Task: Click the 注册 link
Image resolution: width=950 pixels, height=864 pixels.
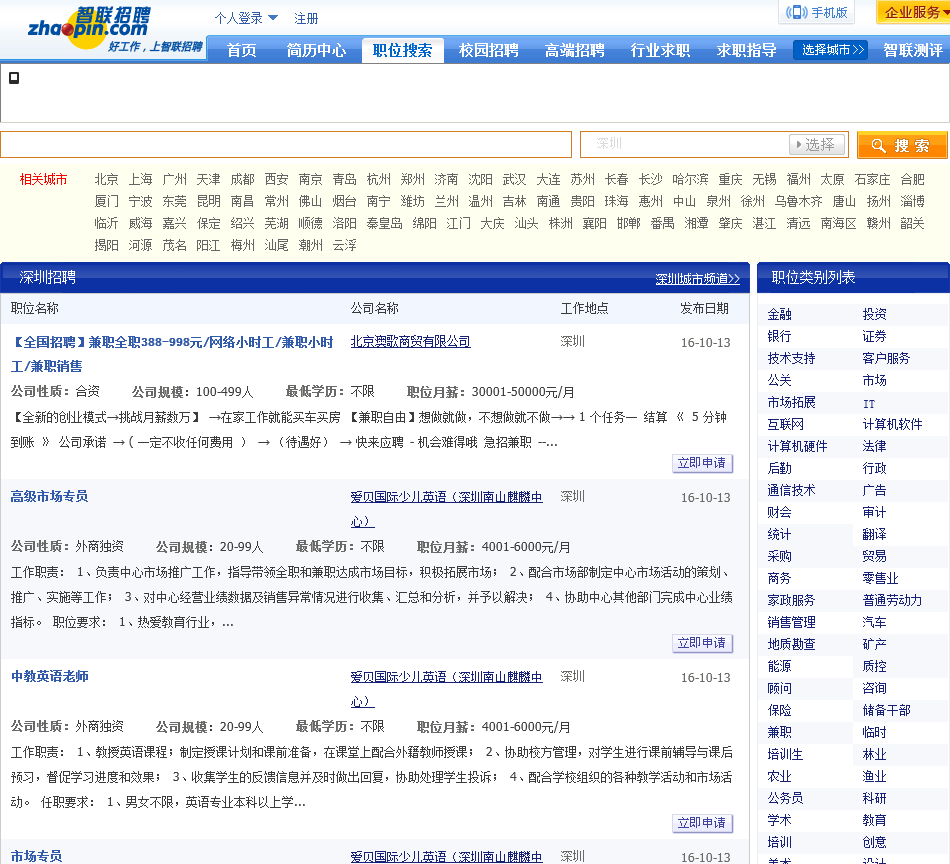Action: 306,18
